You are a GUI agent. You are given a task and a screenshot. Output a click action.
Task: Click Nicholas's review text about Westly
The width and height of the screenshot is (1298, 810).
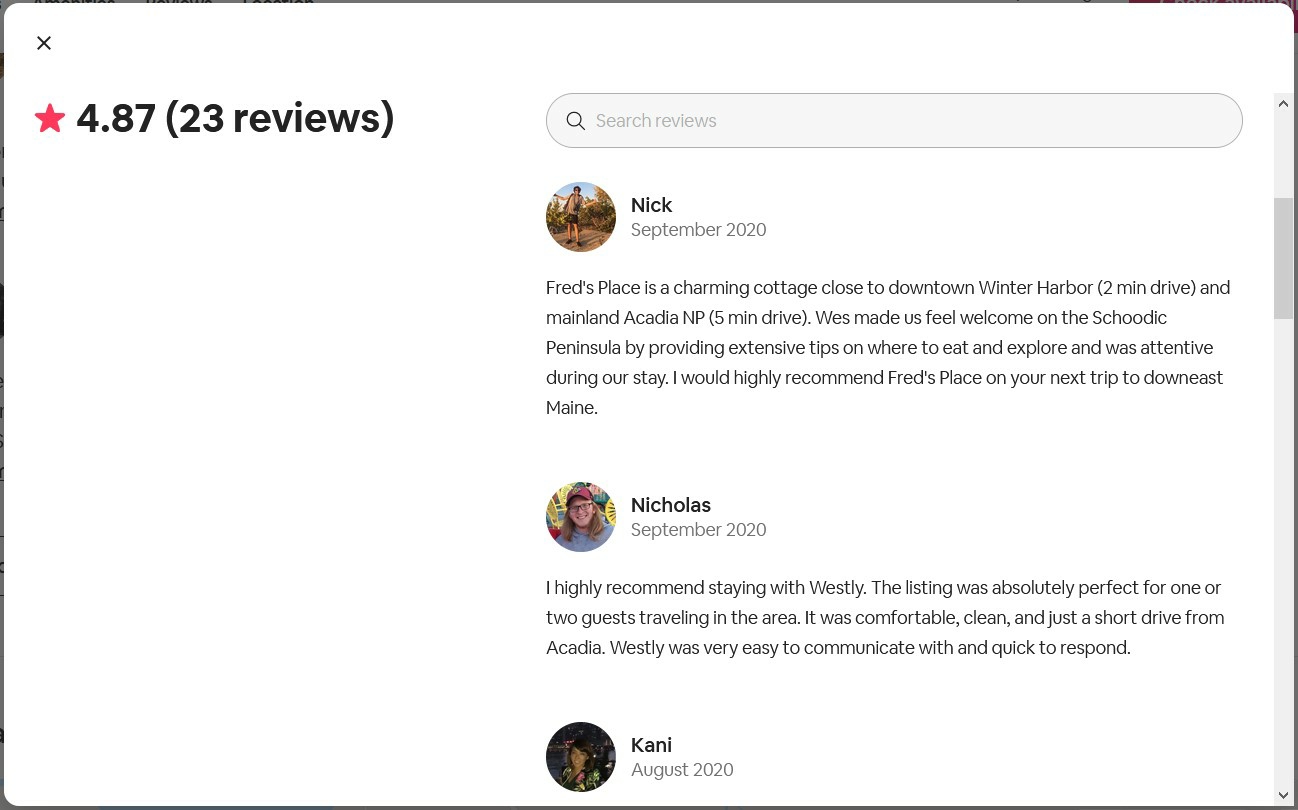885,617
